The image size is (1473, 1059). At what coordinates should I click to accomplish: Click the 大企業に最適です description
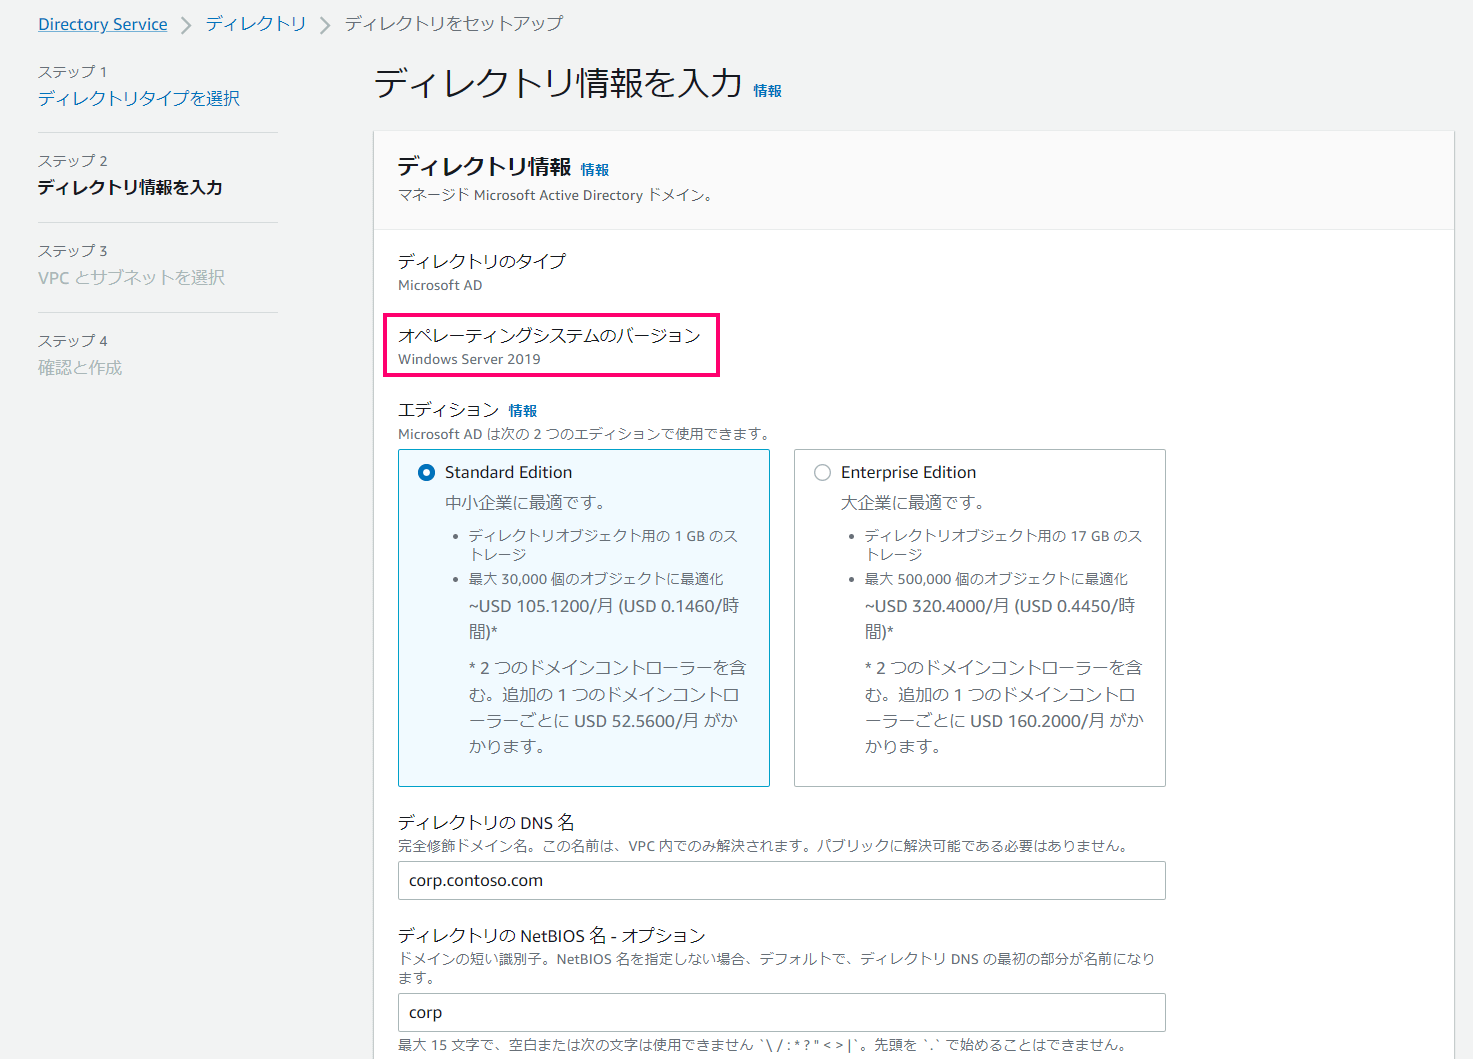[913, 502]
